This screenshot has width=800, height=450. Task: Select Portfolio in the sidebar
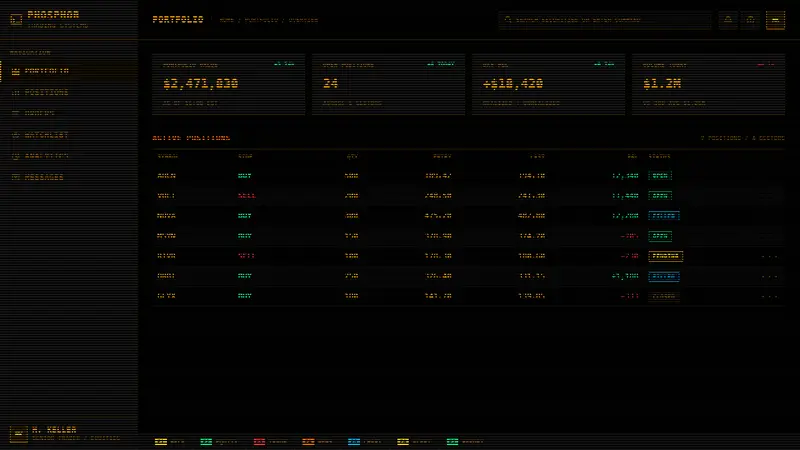point(69,71)
